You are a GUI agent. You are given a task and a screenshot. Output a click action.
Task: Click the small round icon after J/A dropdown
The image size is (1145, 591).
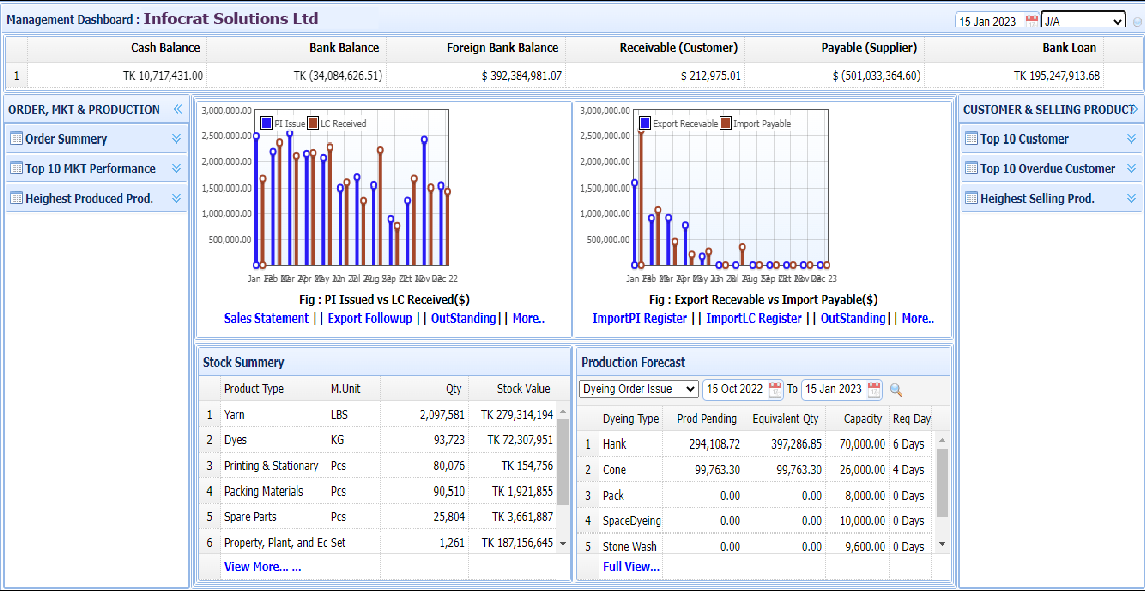1136,22
